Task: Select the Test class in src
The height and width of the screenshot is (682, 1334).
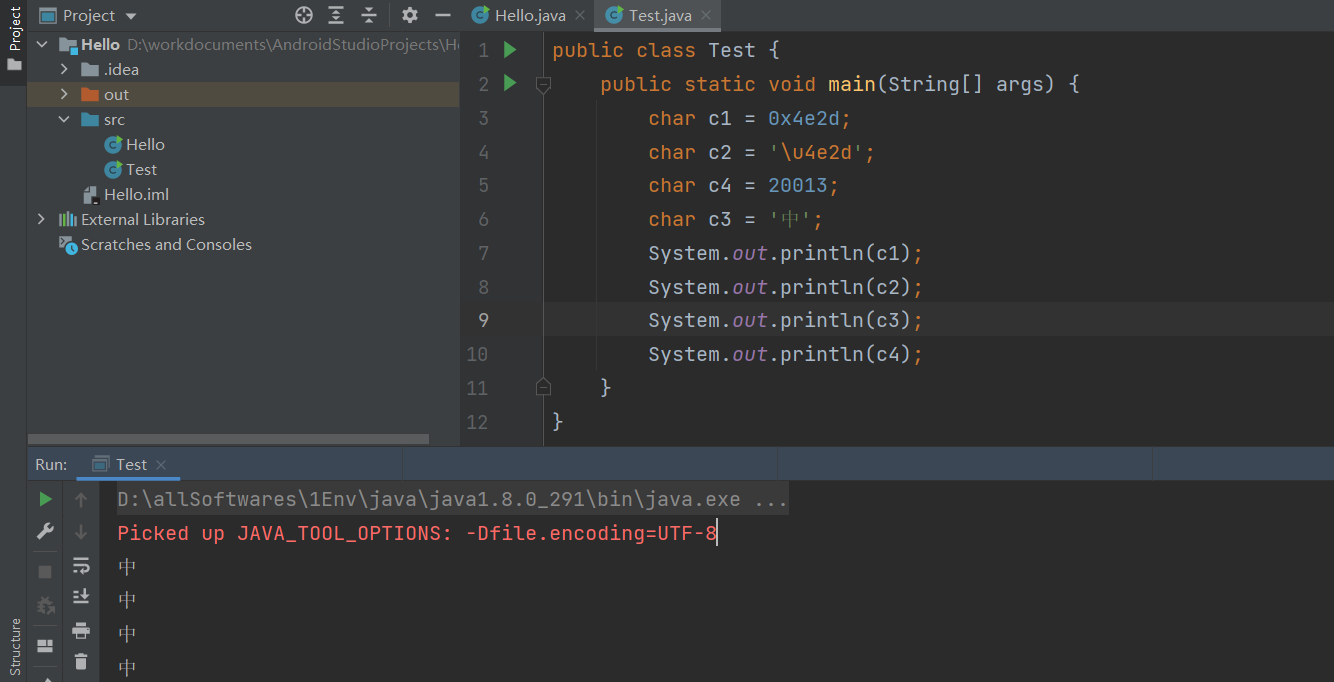Action: coord(130,169)
